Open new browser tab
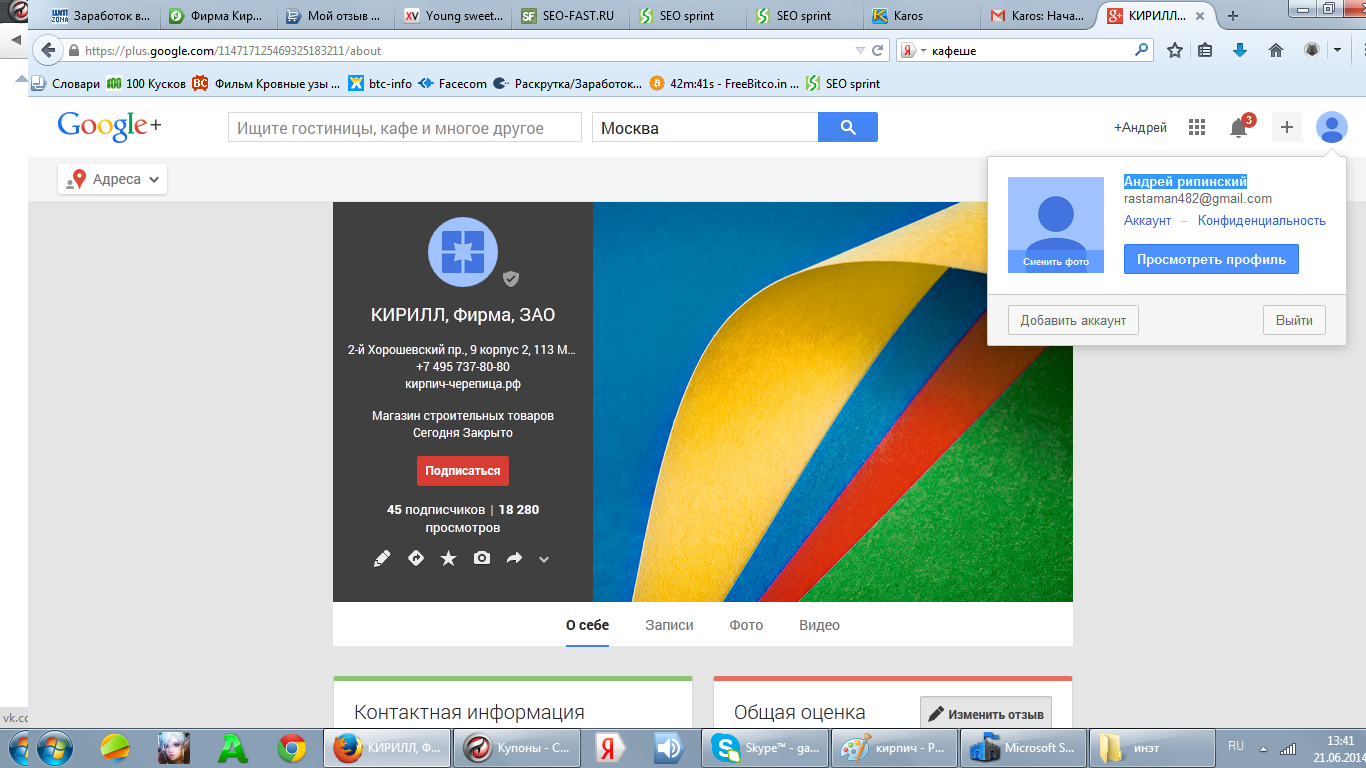 [1233, 15]
